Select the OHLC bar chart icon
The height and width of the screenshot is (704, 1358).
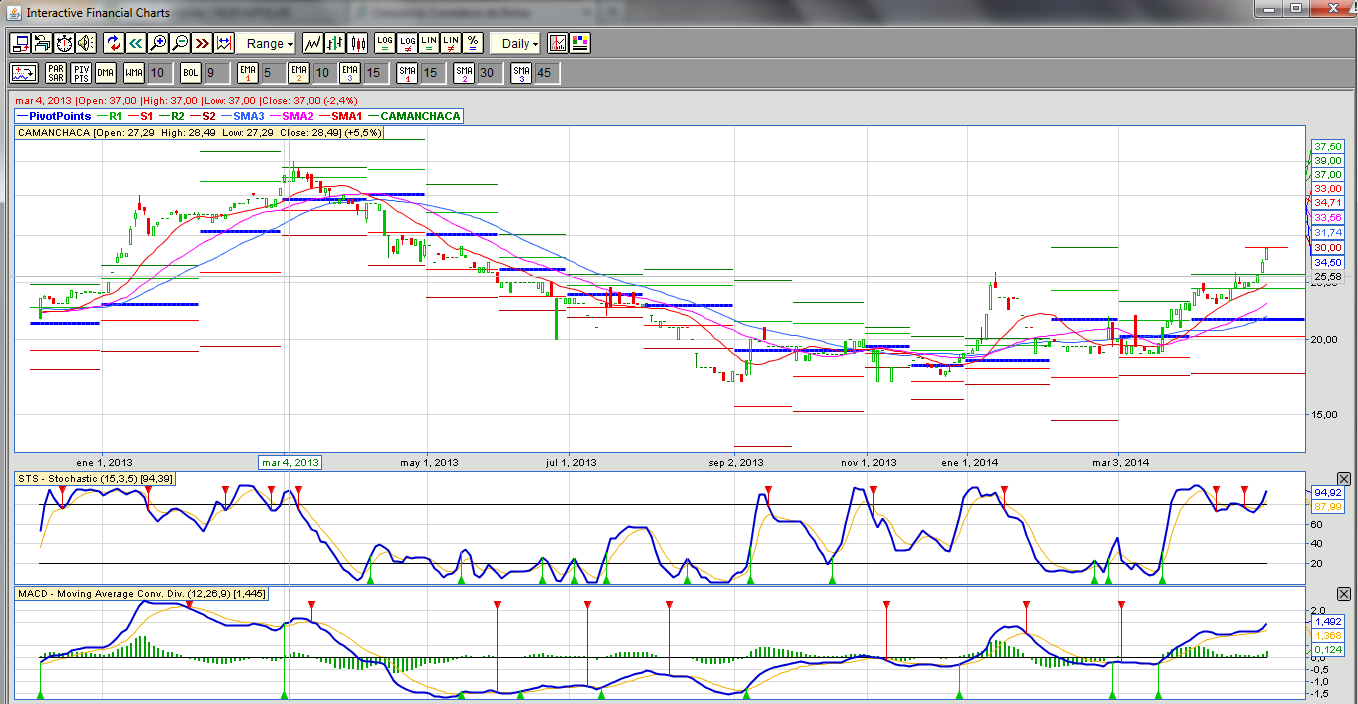click(x=336, y=43)
